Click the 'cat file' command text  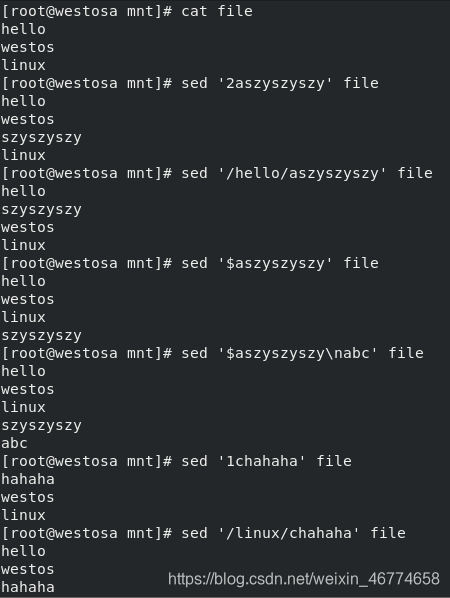coord(217,11)
